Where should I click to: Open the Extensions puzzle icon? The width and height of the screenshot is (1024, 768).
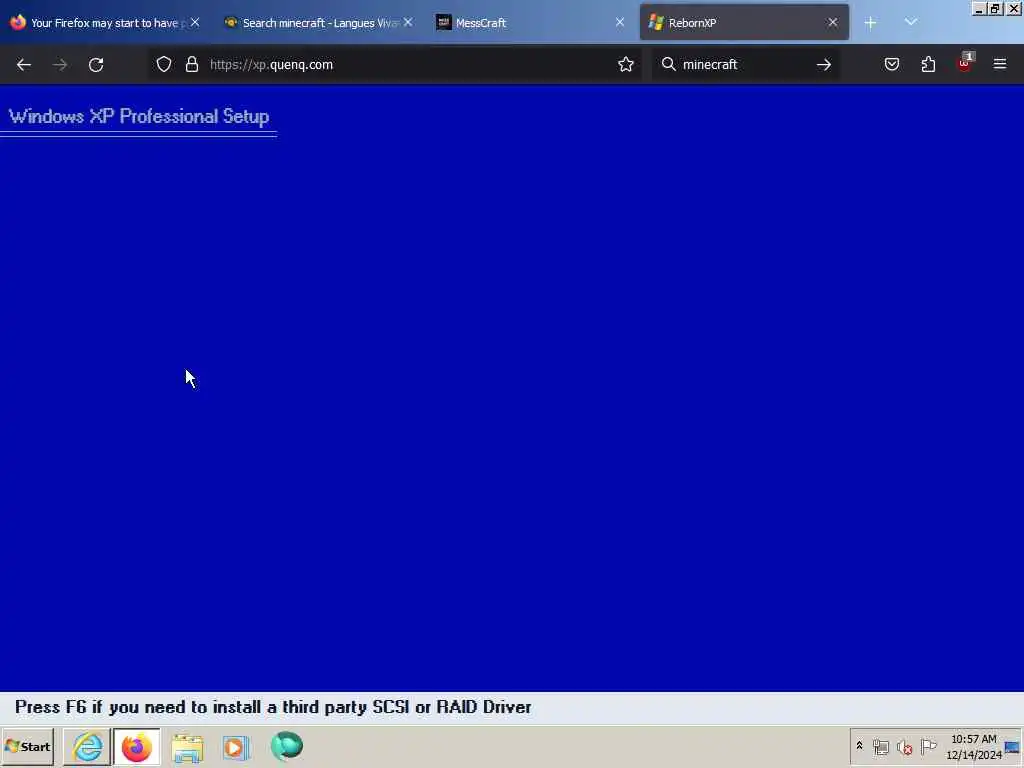point(928,64)
